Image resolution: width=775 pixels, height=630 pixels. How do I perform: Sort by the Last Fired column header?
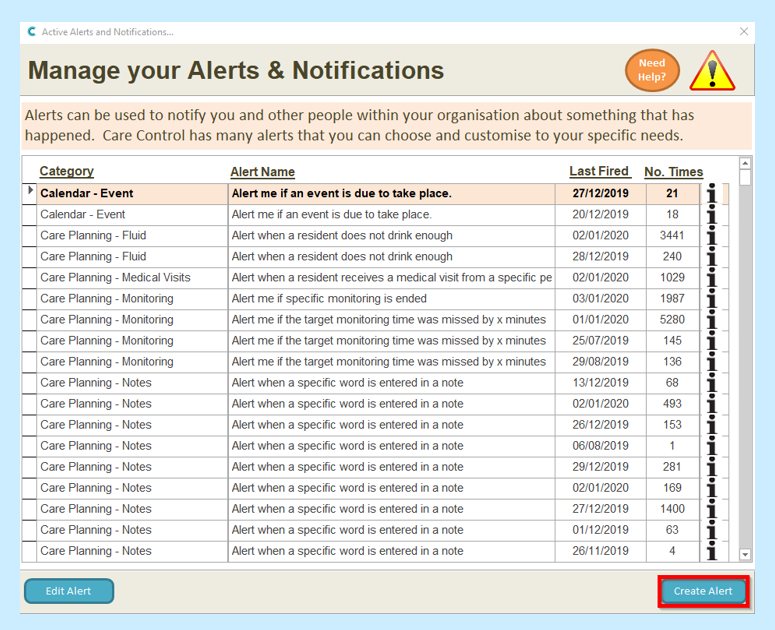[x=599, y=171]
